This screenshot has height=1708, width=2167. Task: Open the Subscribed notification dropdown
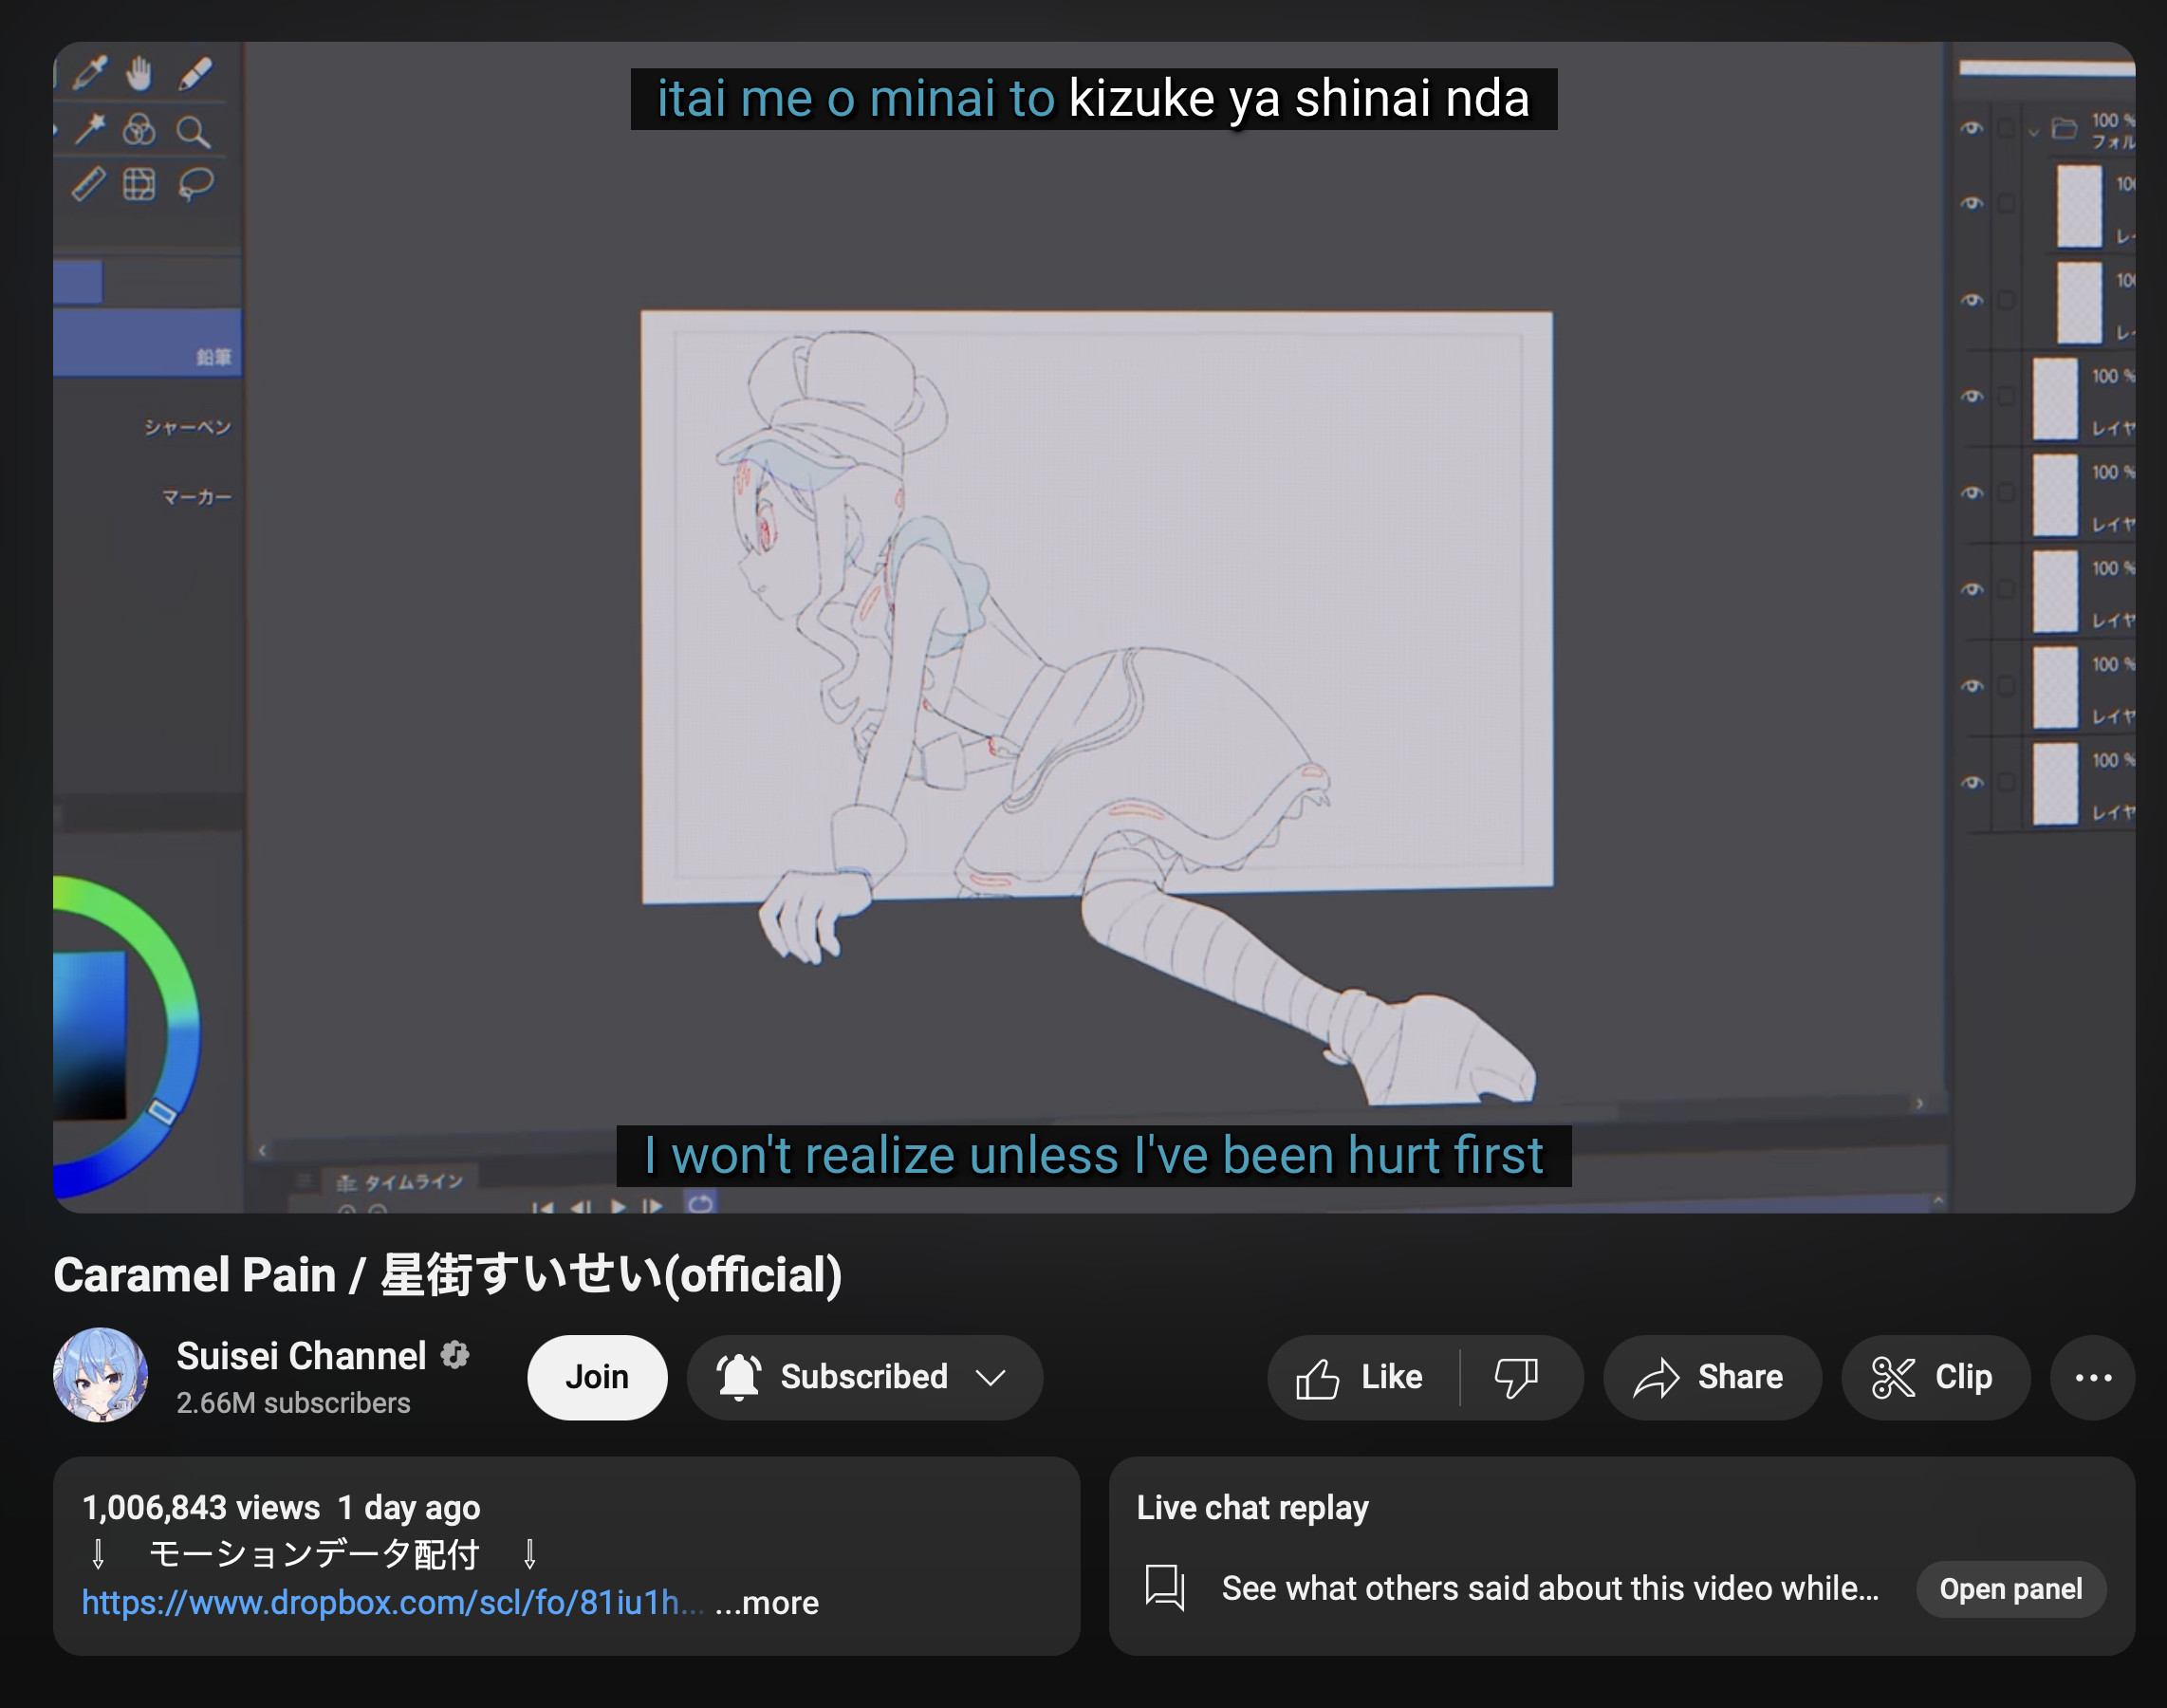pyautogui.click(x=864, y=1377)
